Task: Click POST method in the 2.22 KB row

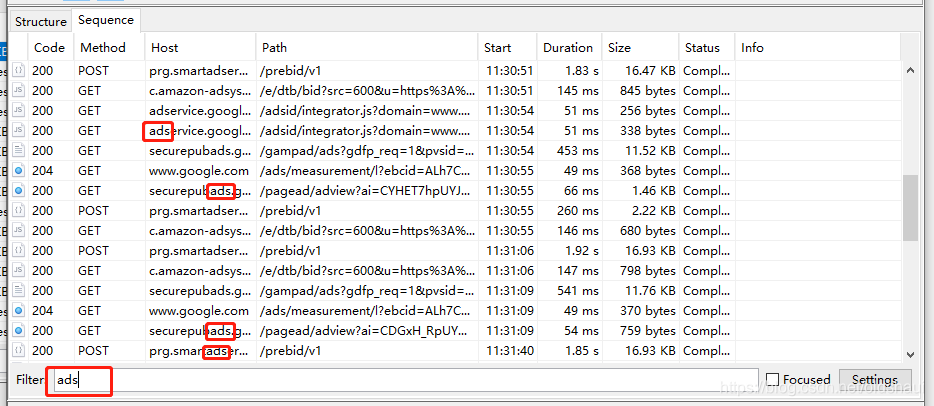Action: 94,211
